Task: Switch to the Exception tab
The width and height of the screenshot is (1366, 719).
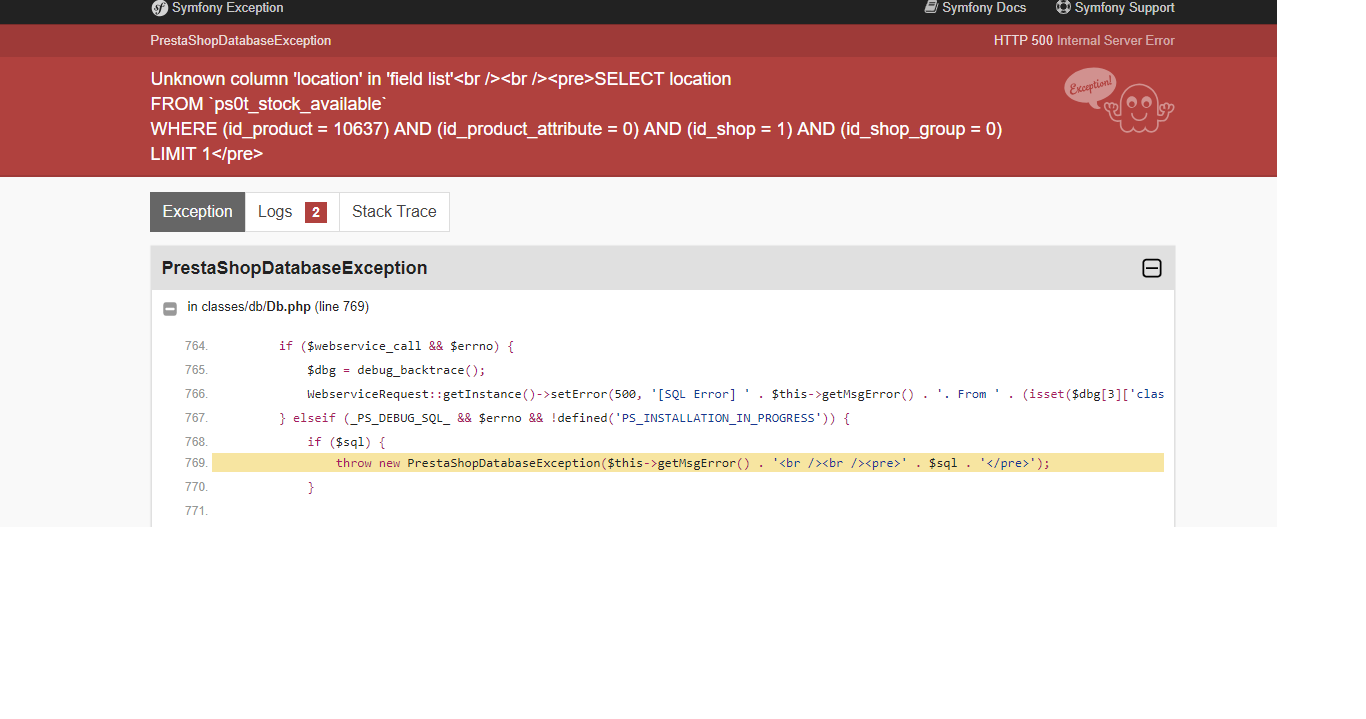Action: (197, 212)
